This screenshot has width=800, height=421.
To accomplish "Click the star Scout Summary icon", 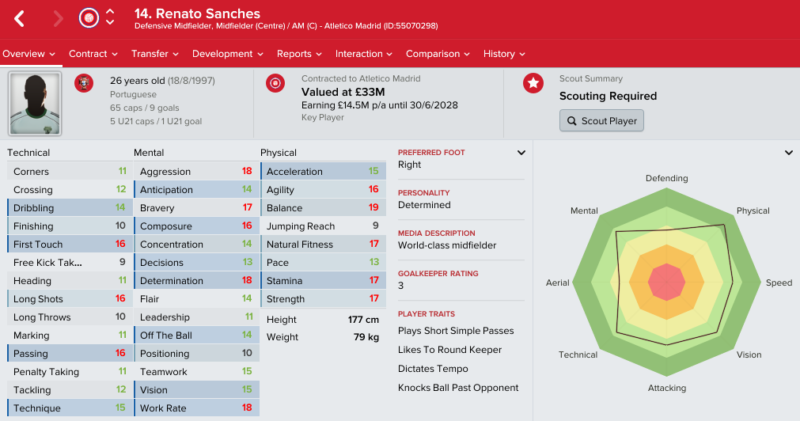I will pos(533,83).
